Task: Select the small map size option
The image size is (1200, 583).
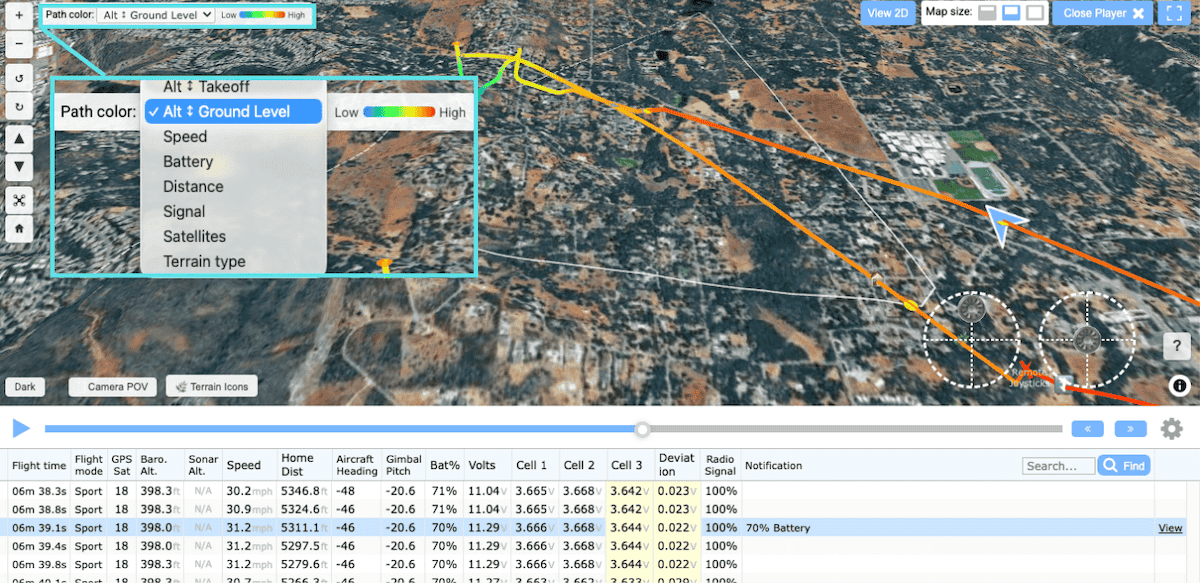Action: tap(986, 13)
